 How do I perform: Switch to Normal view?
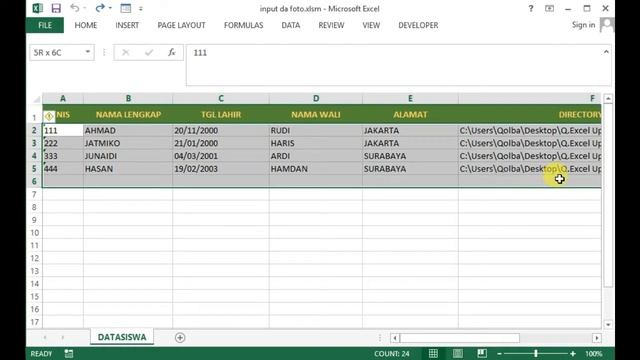pyautogui.click(x=433, y=353)
